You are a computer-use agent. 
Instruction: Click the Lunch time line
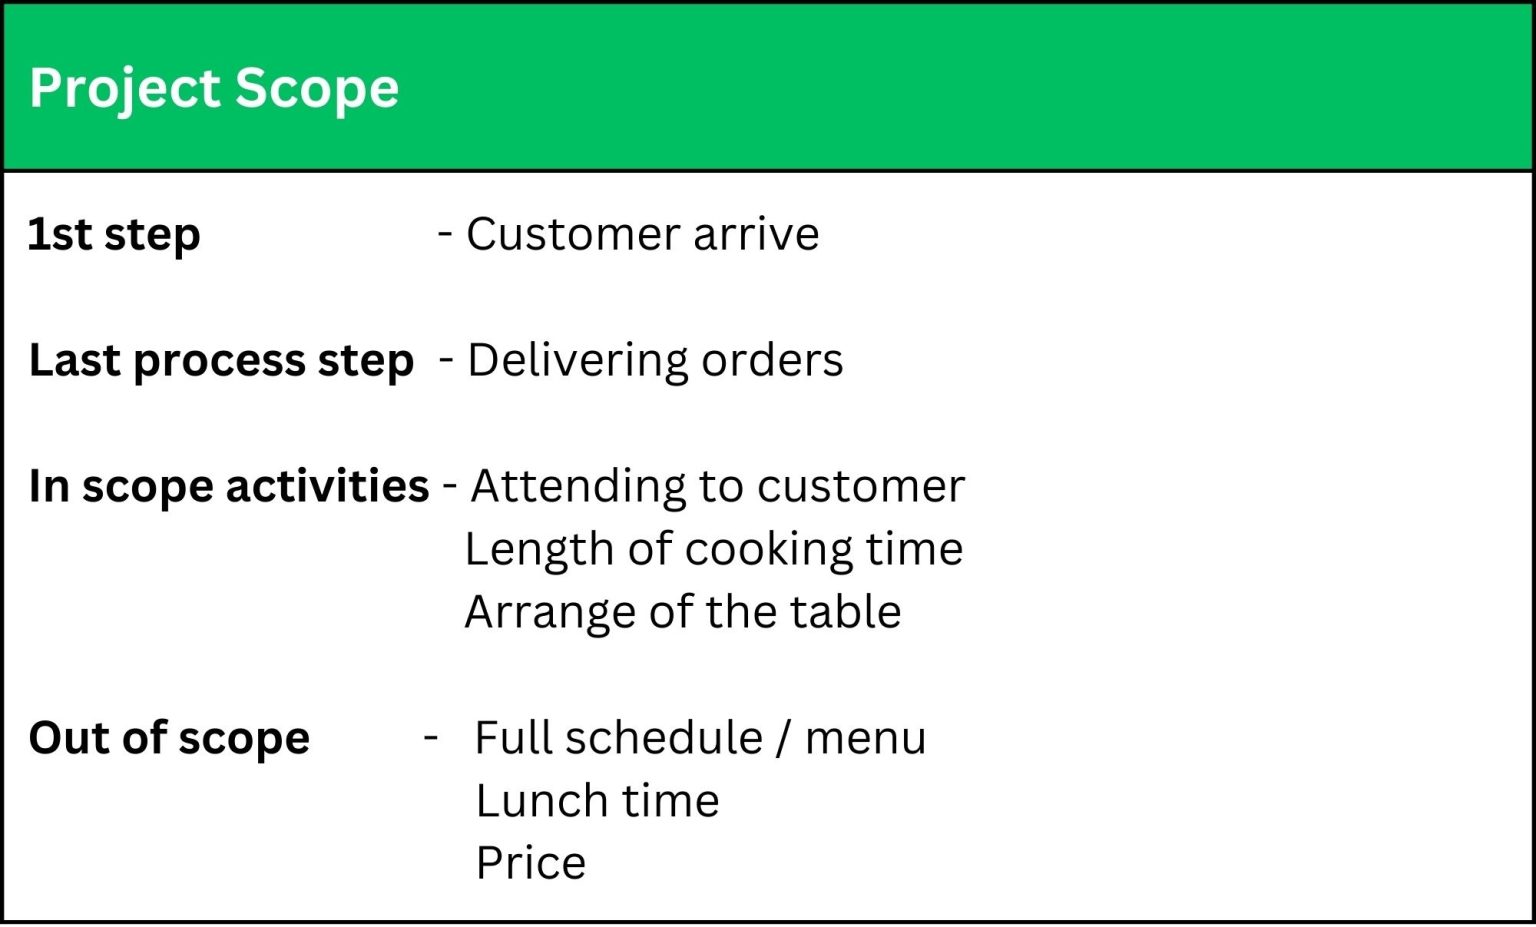tap(597, 802)
